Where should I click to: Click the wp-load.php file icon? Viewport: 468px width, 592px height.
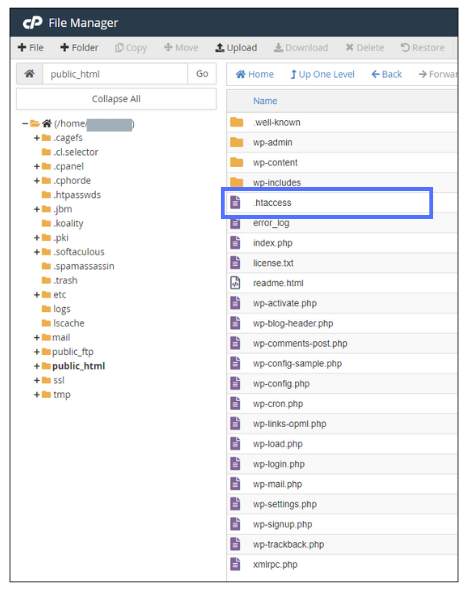click(235, 444)
